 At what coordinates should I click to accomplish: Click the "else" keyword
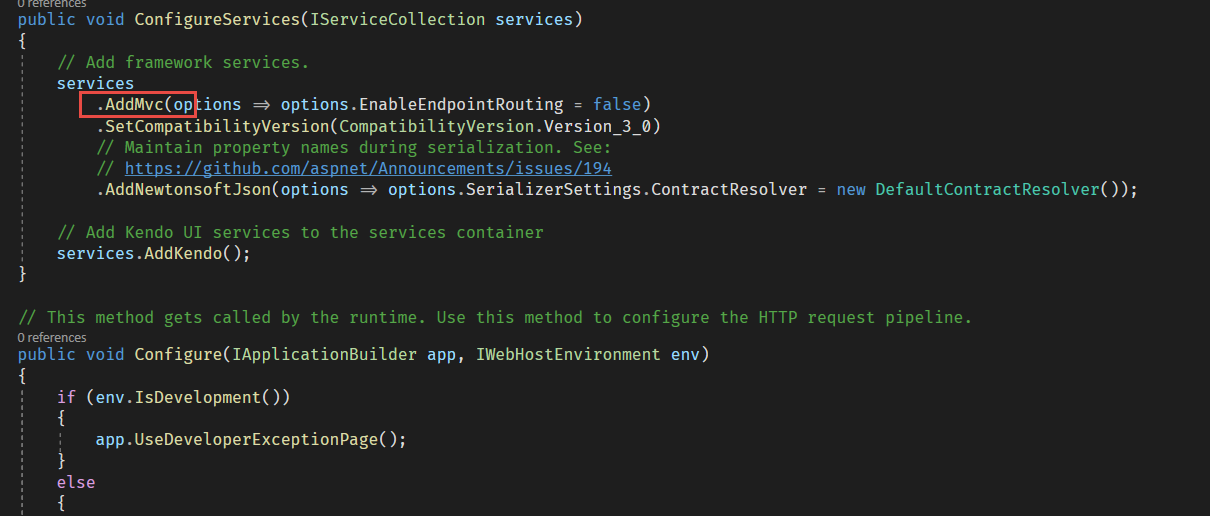[76, 482]
